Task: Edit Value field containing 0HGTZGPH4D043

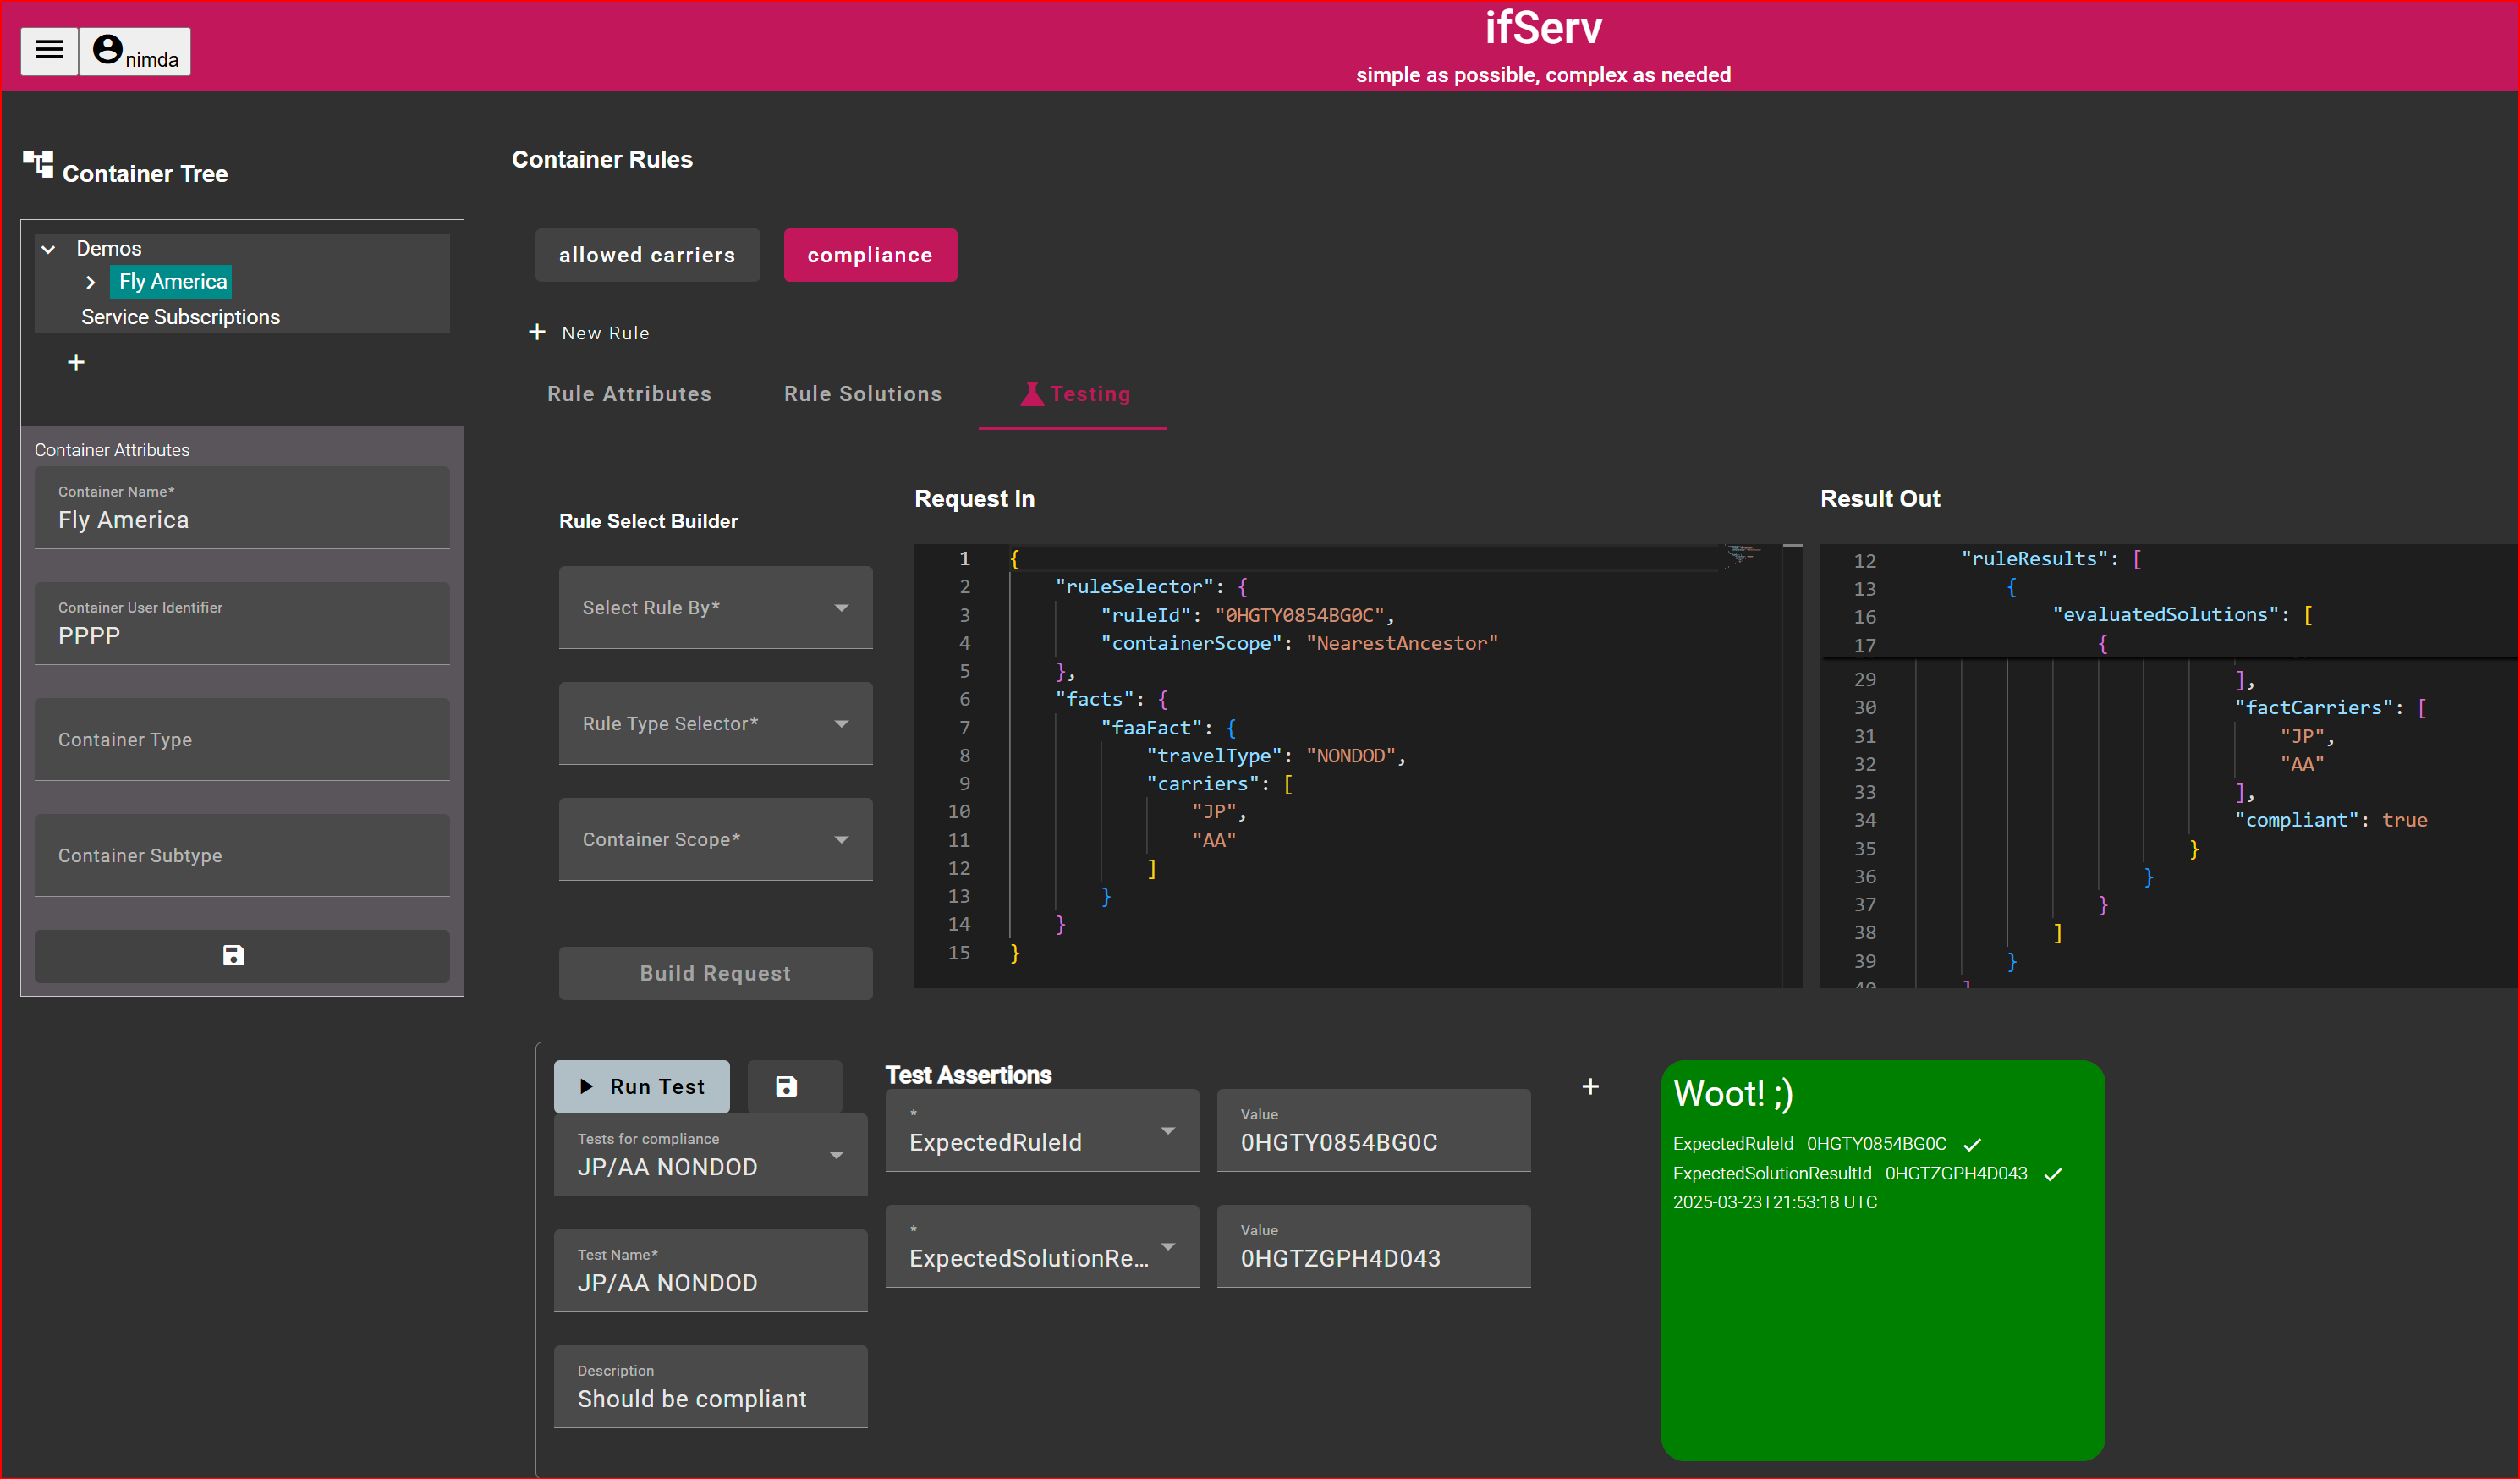Action: coord(1374,1247)
